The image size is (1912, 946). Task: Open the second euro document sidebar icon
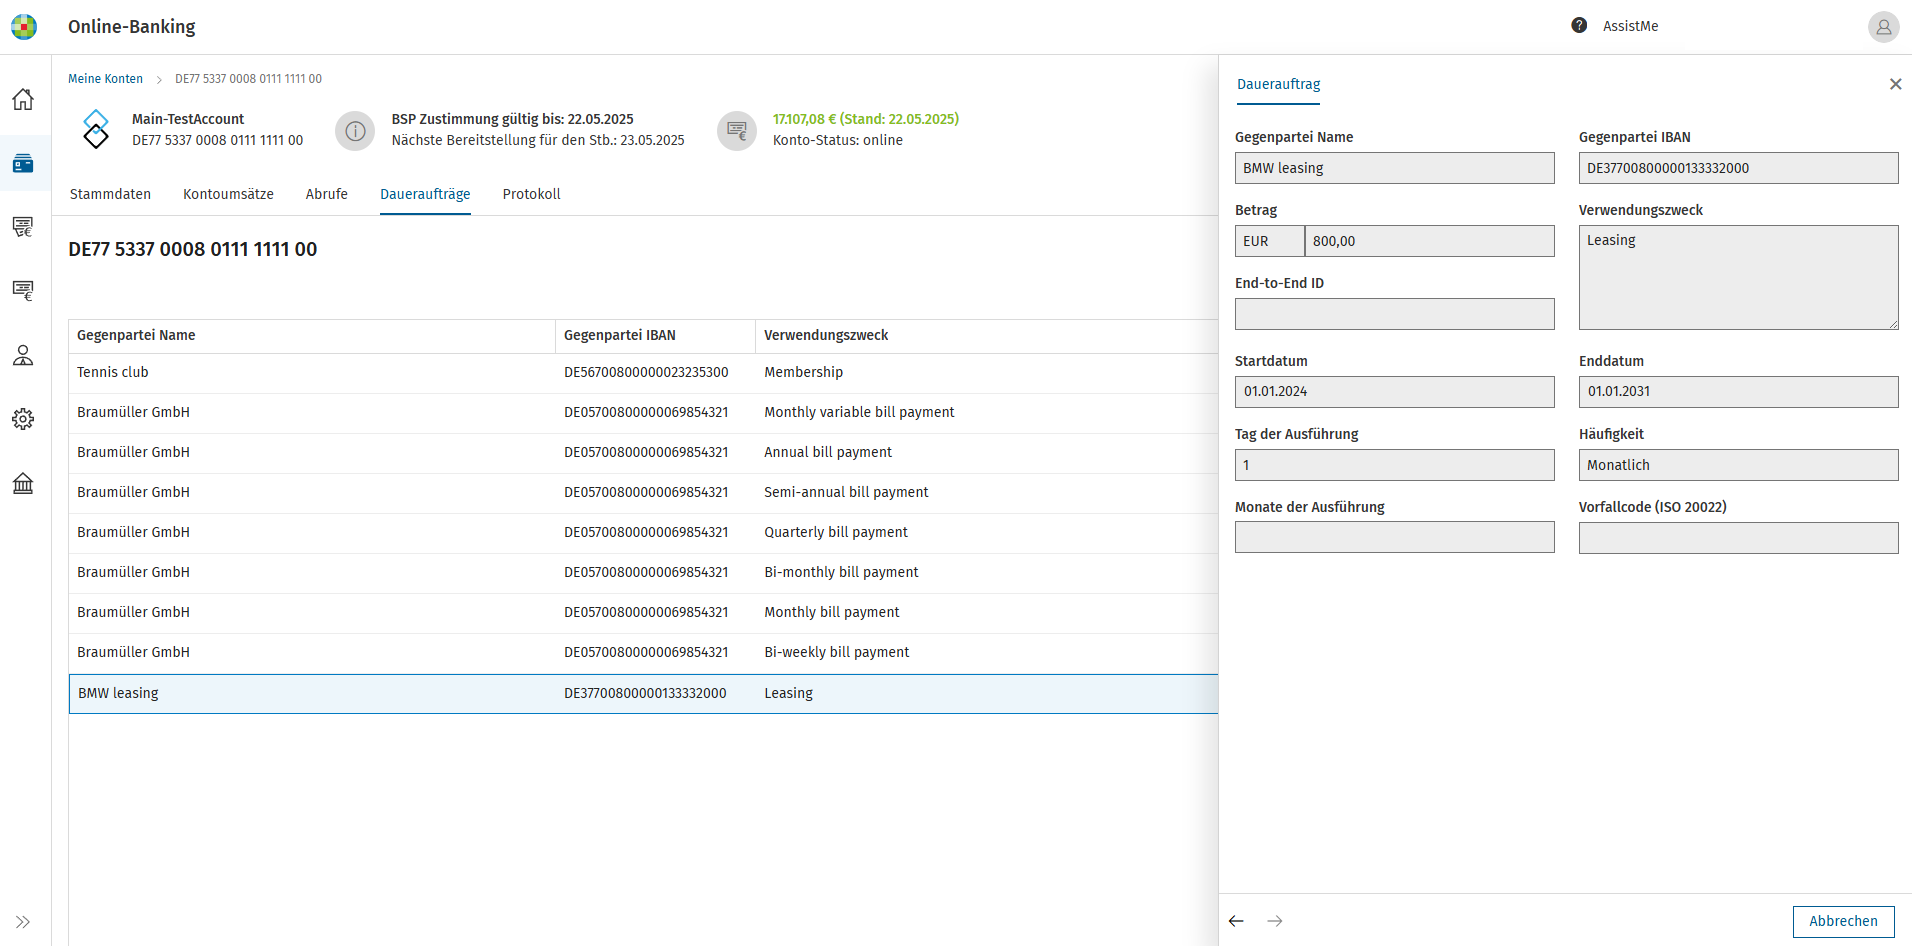pos(23,291)
